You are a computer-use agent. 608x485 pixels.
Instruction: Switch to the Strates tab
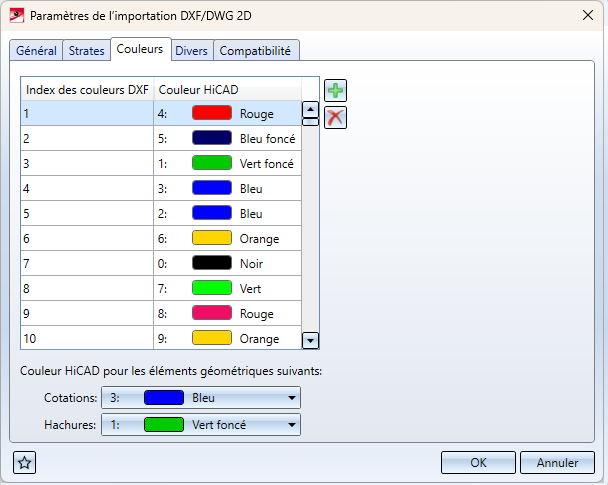[86, 51]
